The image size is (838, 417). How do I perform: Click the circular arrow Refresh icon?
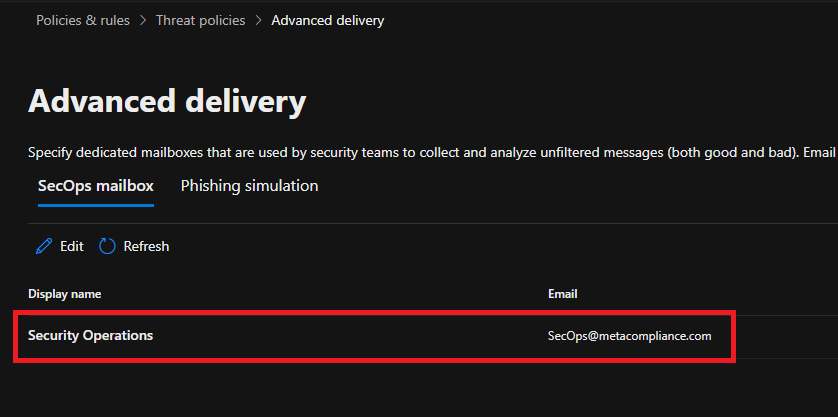[107, 246]
